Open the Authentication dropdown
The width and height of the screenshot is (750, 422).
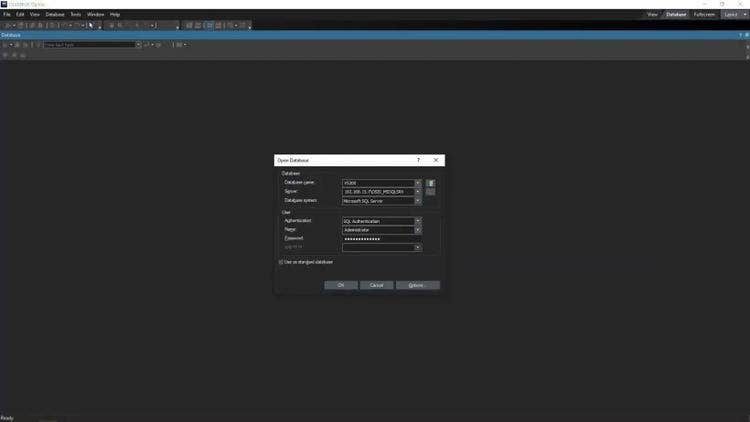(418, 221)
